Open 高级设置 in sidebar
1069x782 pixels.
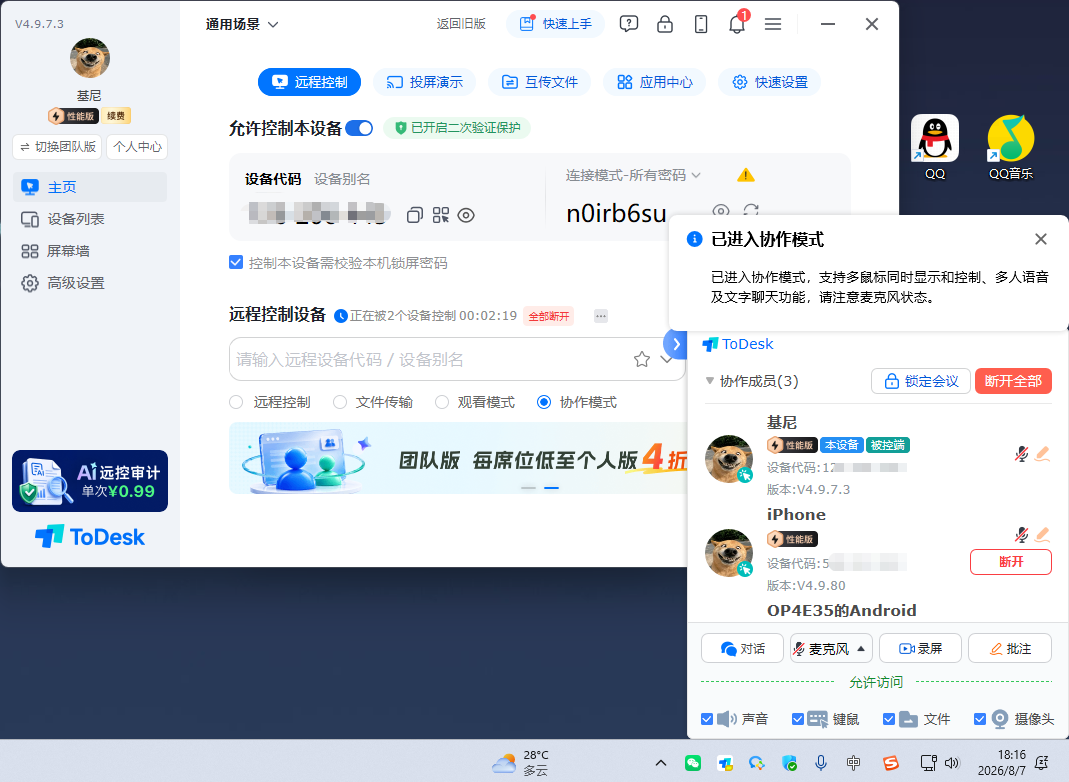[x=90, y=283]
